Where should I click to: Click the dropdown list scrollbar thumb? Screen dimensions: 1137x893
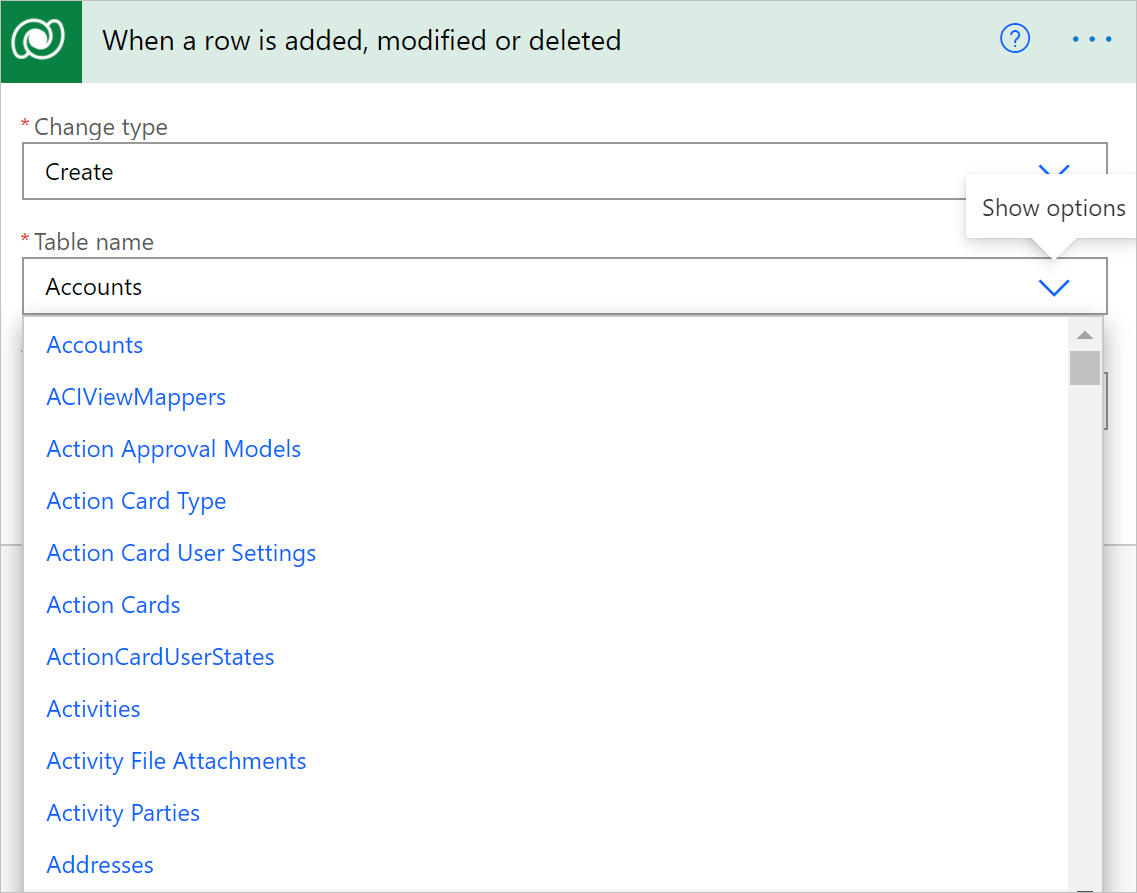click(1085, 368)
